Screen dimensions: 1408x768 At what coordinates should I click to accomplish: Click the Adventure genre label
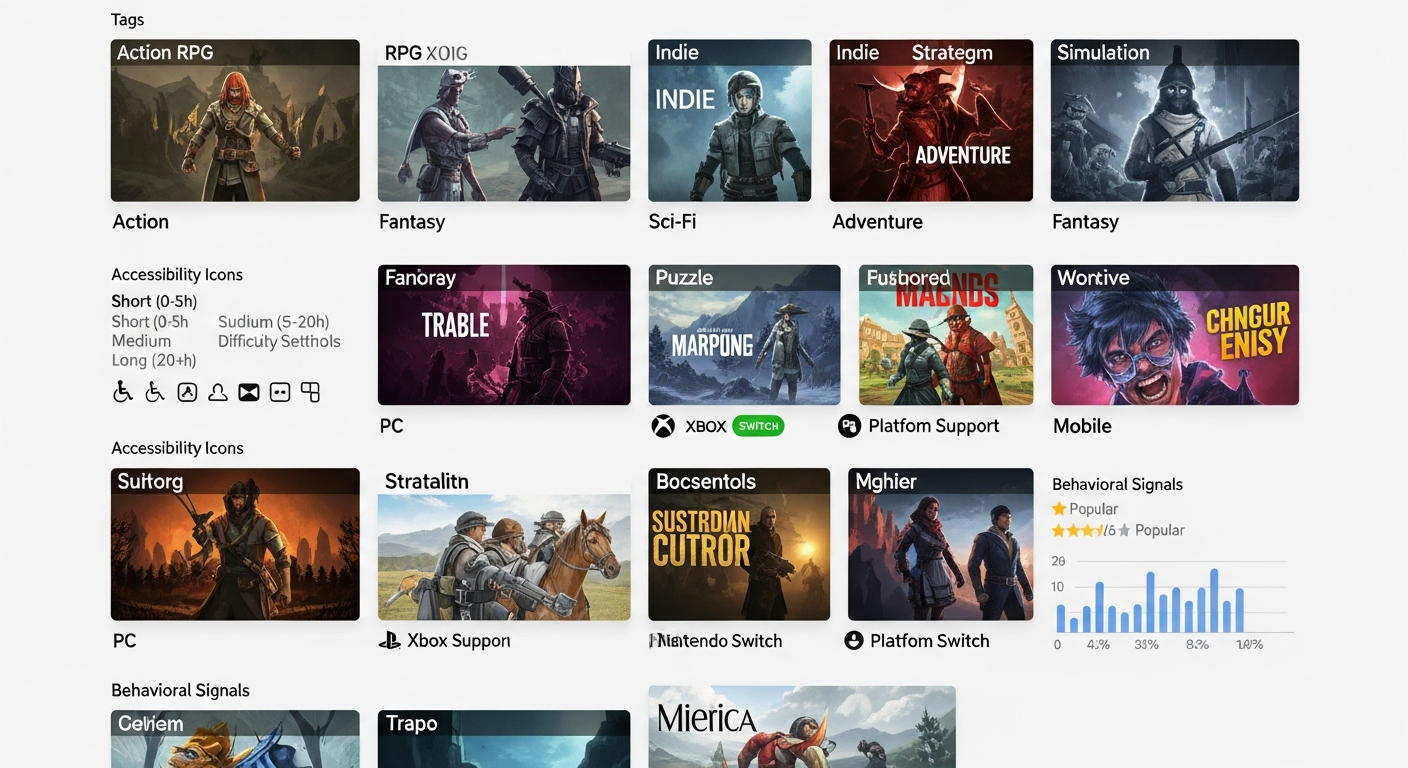tap(878, 222)
